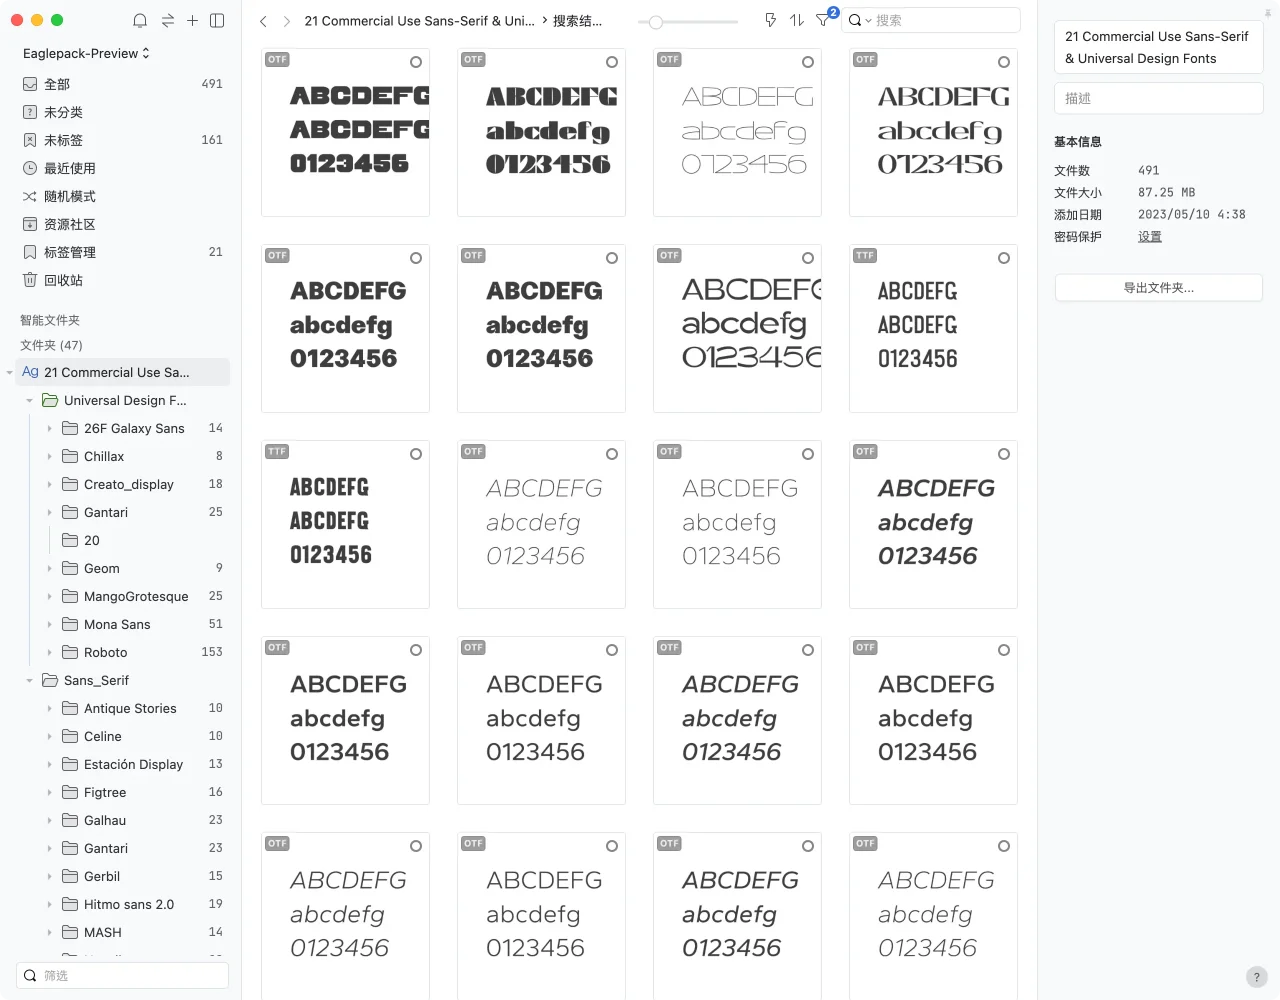Click the switch library arrows icon

click(x=167, y=21)
